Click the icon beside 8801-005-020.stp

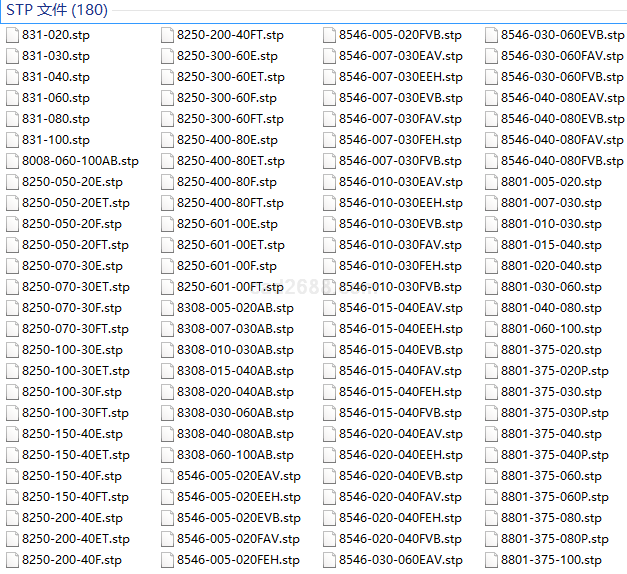(491, 182)
